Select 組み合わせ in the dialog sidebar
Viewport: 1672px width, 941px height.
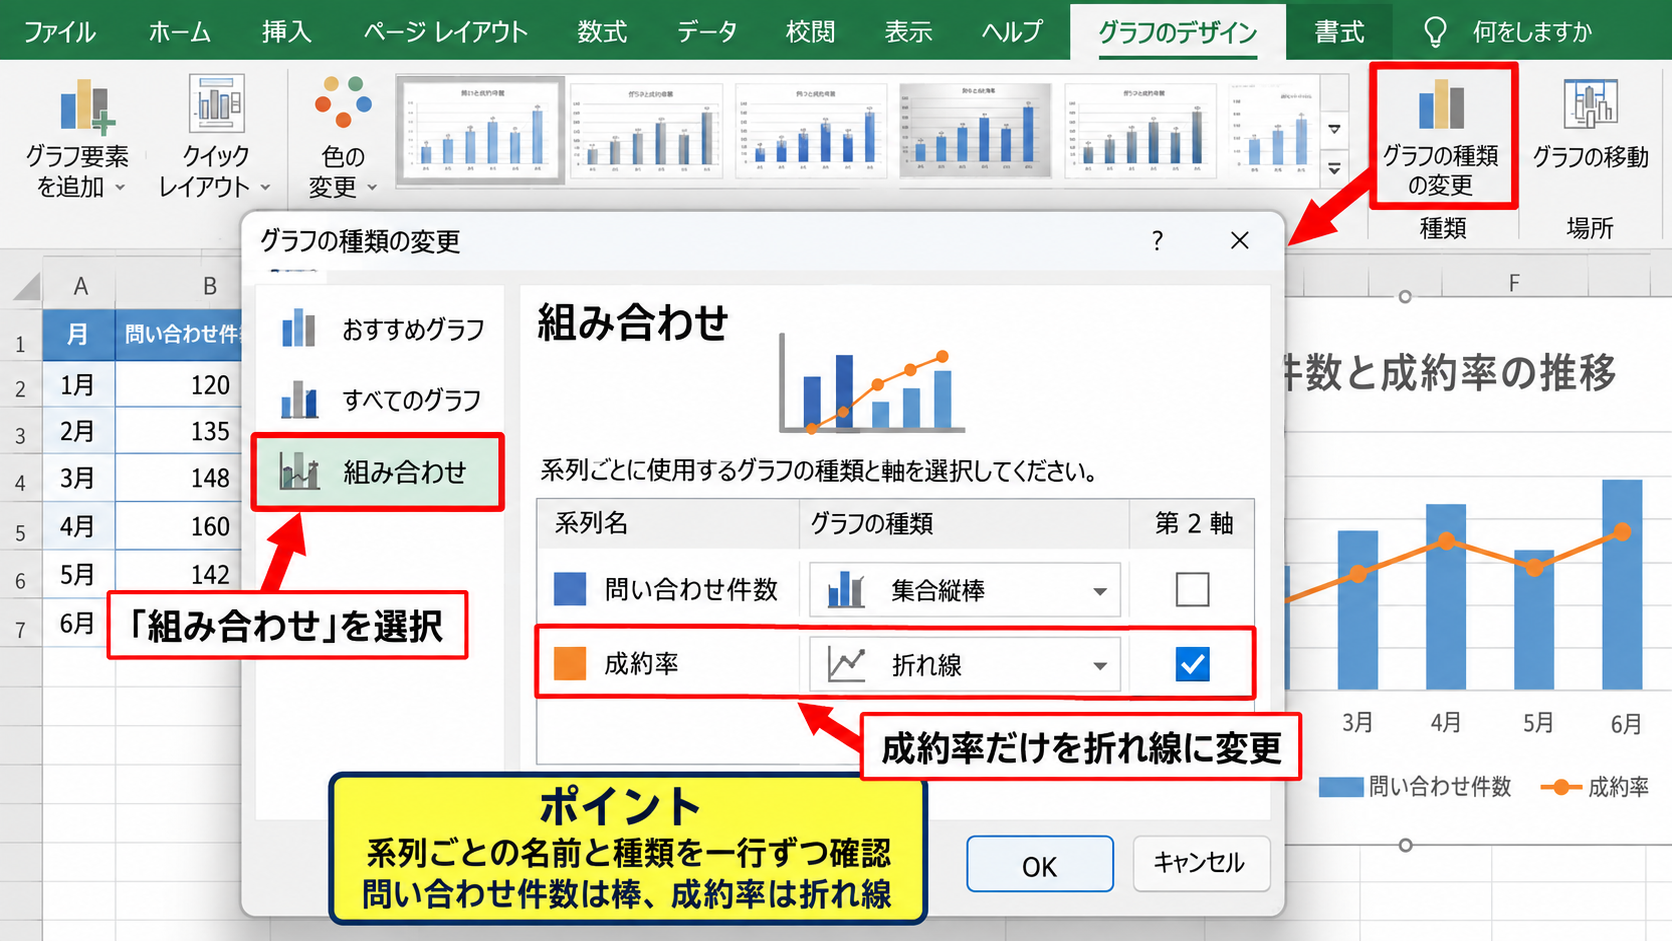(x=378, y=472)
